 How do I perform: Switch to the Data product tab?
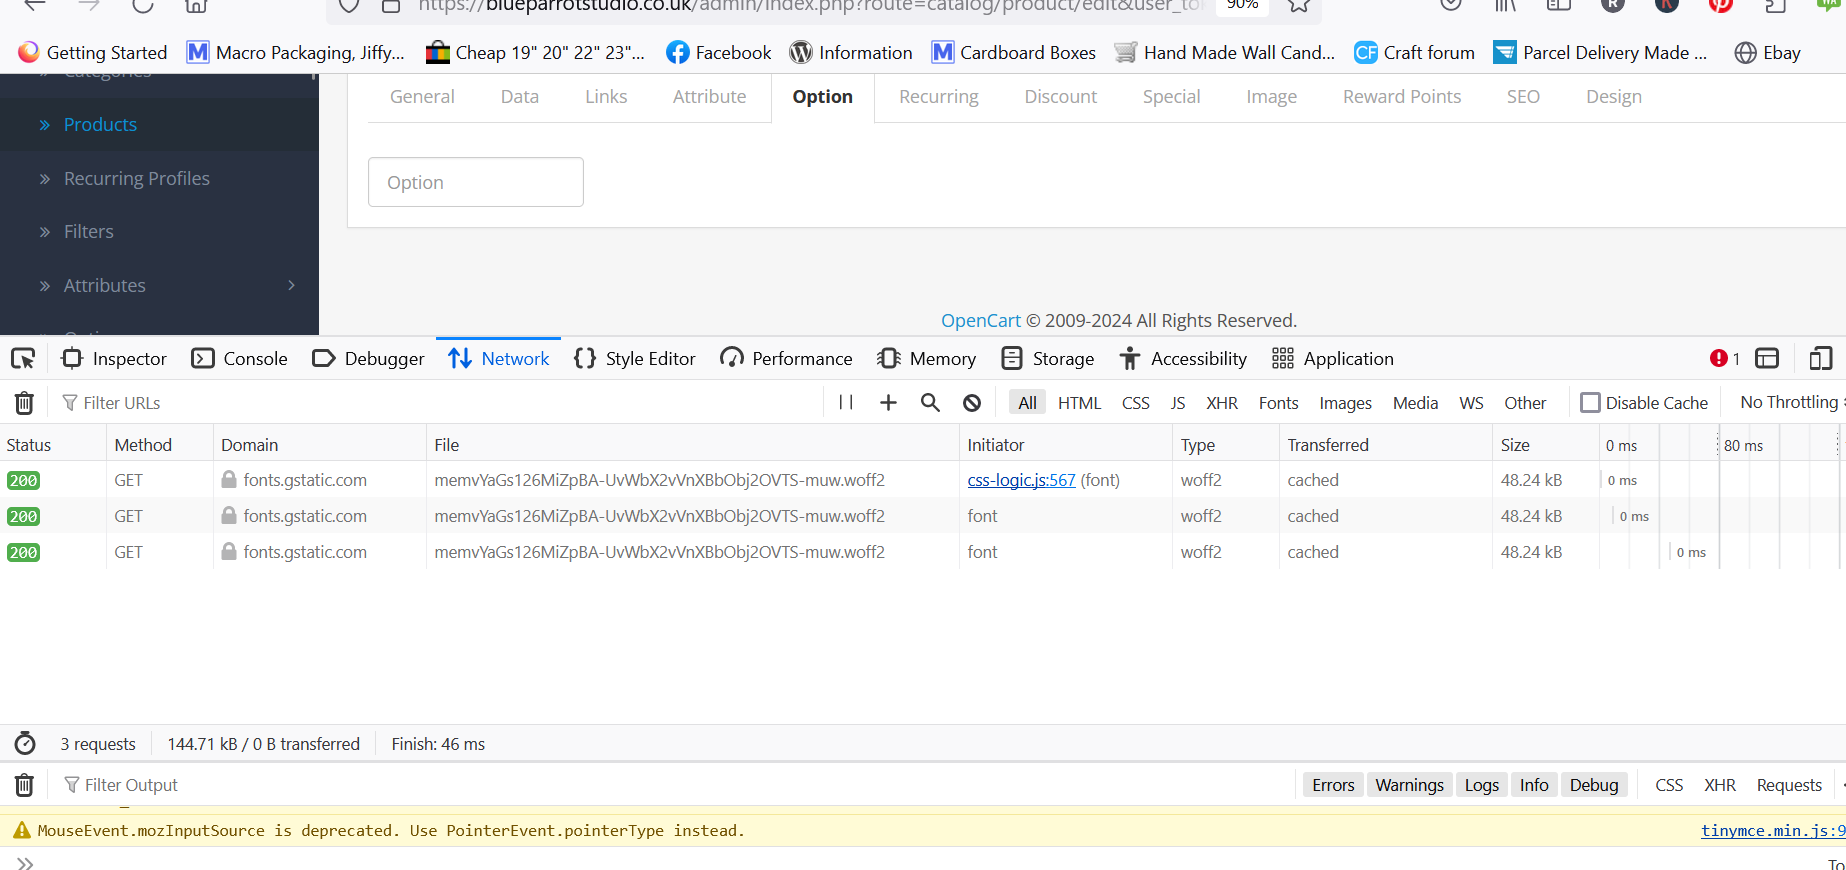(520, 97)
